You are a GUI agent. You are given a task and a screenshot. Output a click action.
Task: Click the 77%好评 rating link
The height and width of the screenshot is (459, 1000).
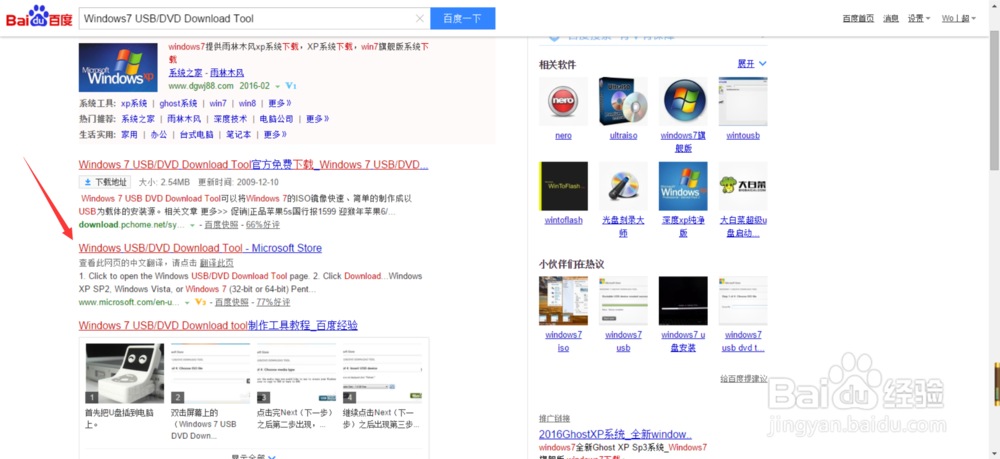point(273,302)
